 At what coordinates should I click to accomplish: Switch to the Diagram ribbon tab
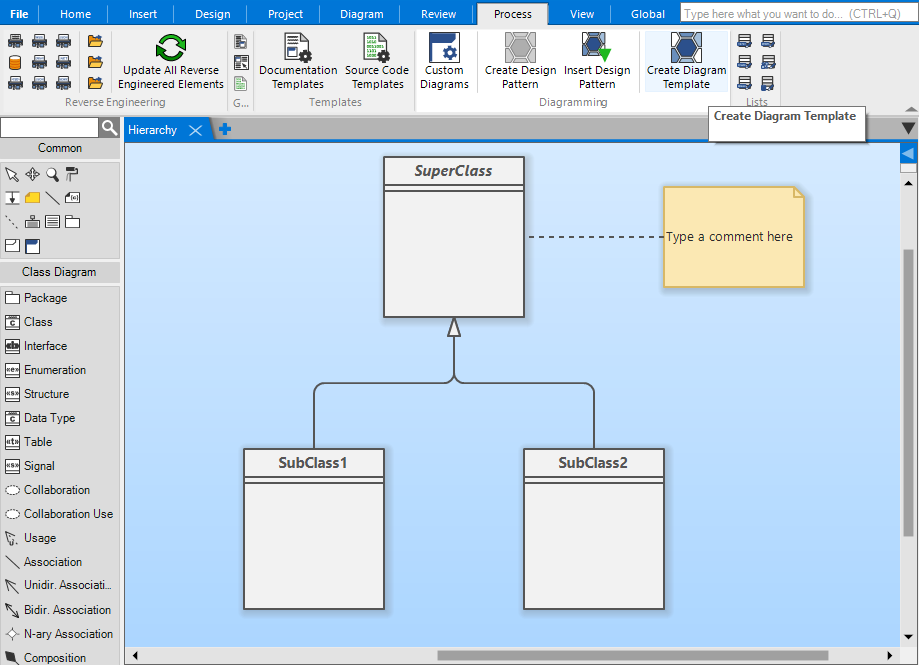pyautogui.click(x=361, y=14)
